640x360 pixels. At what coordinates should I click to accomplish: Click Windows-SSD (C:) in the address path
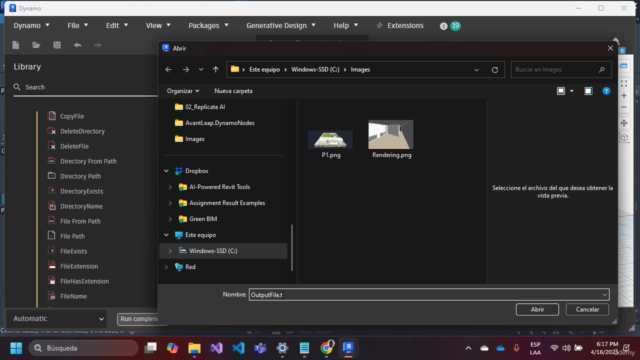315,70
